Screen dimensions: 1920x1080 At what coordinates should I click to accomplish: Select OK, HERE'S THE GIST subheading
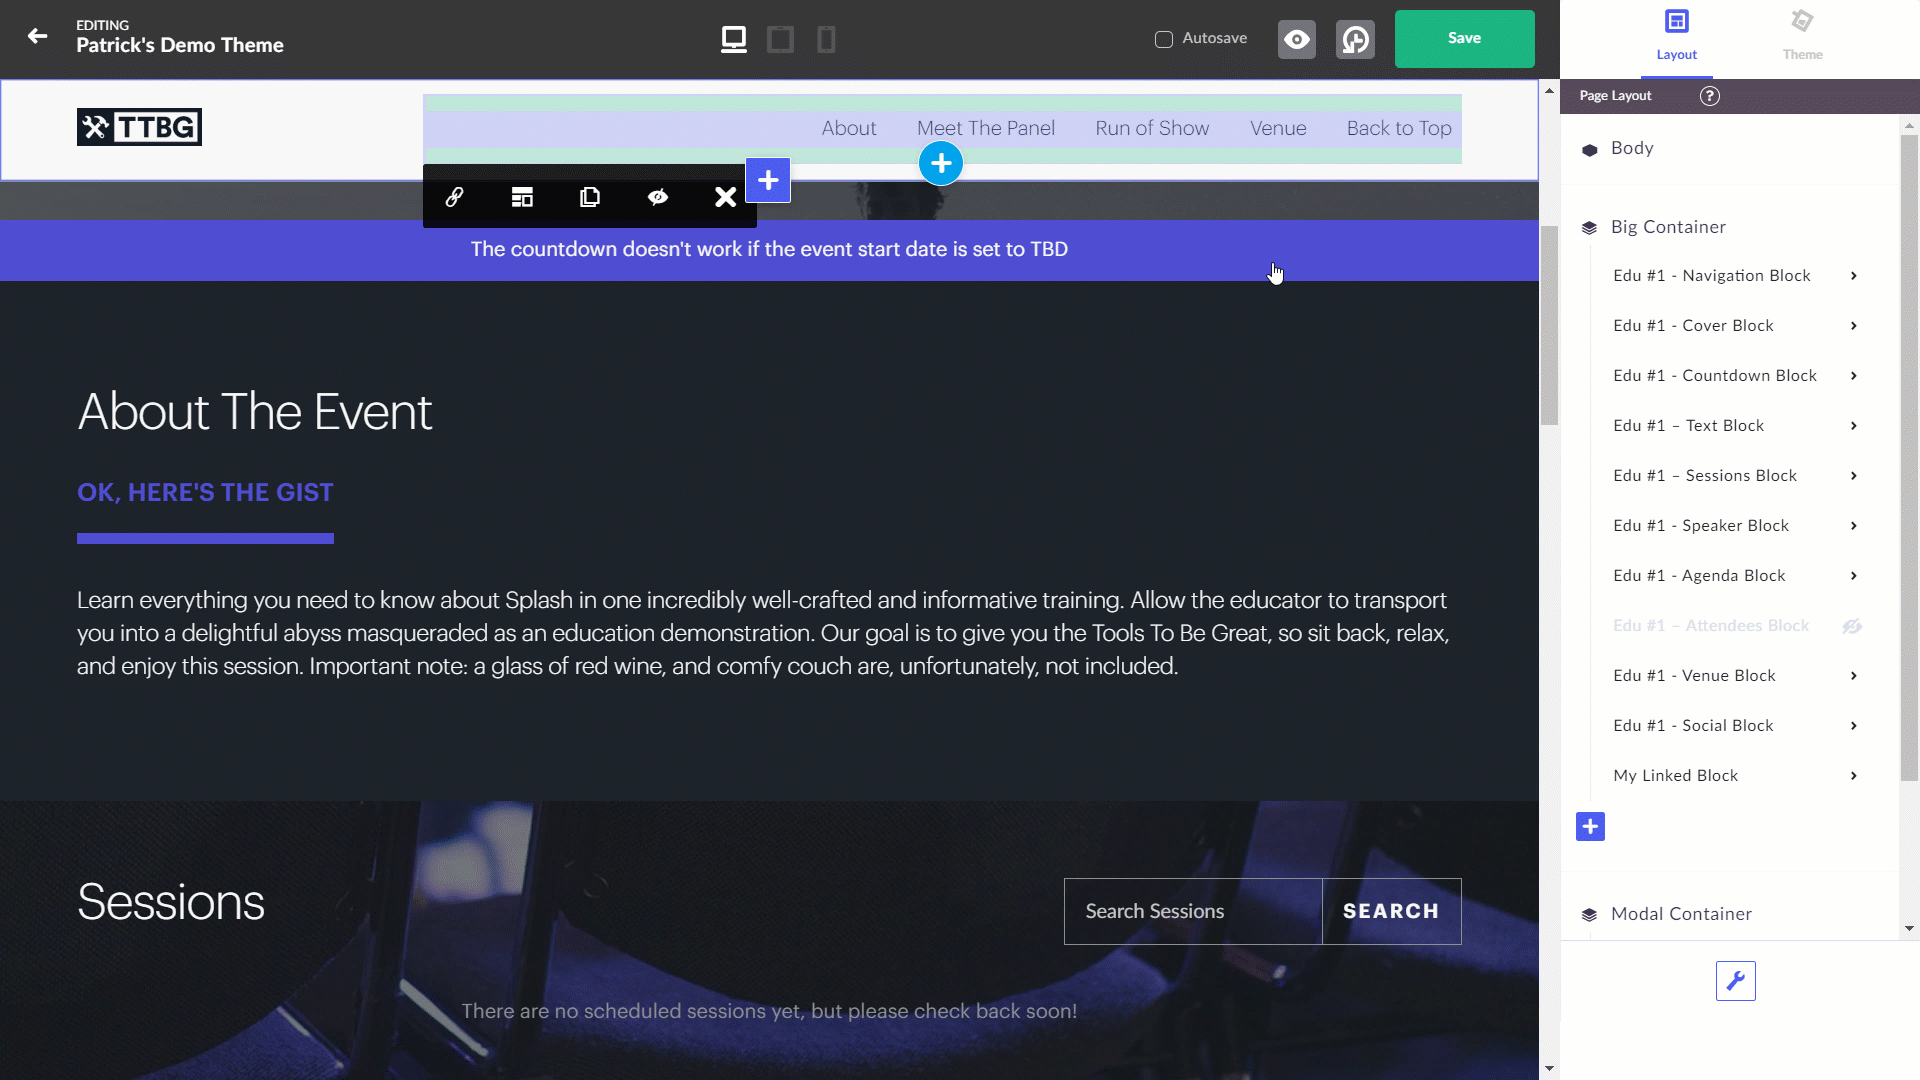[205, 492]
